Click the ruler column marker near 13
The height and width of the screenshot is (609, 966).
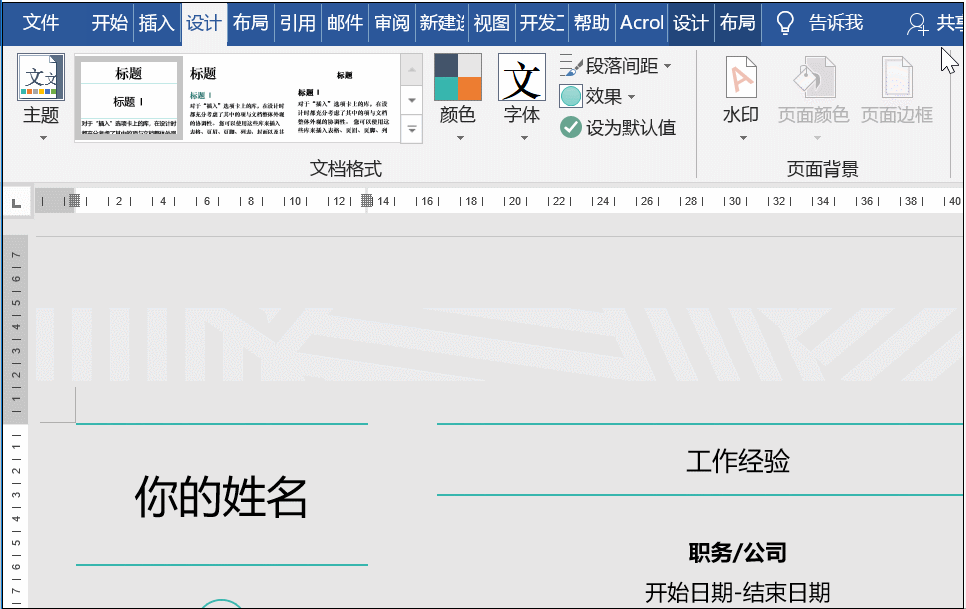(367, 200)
